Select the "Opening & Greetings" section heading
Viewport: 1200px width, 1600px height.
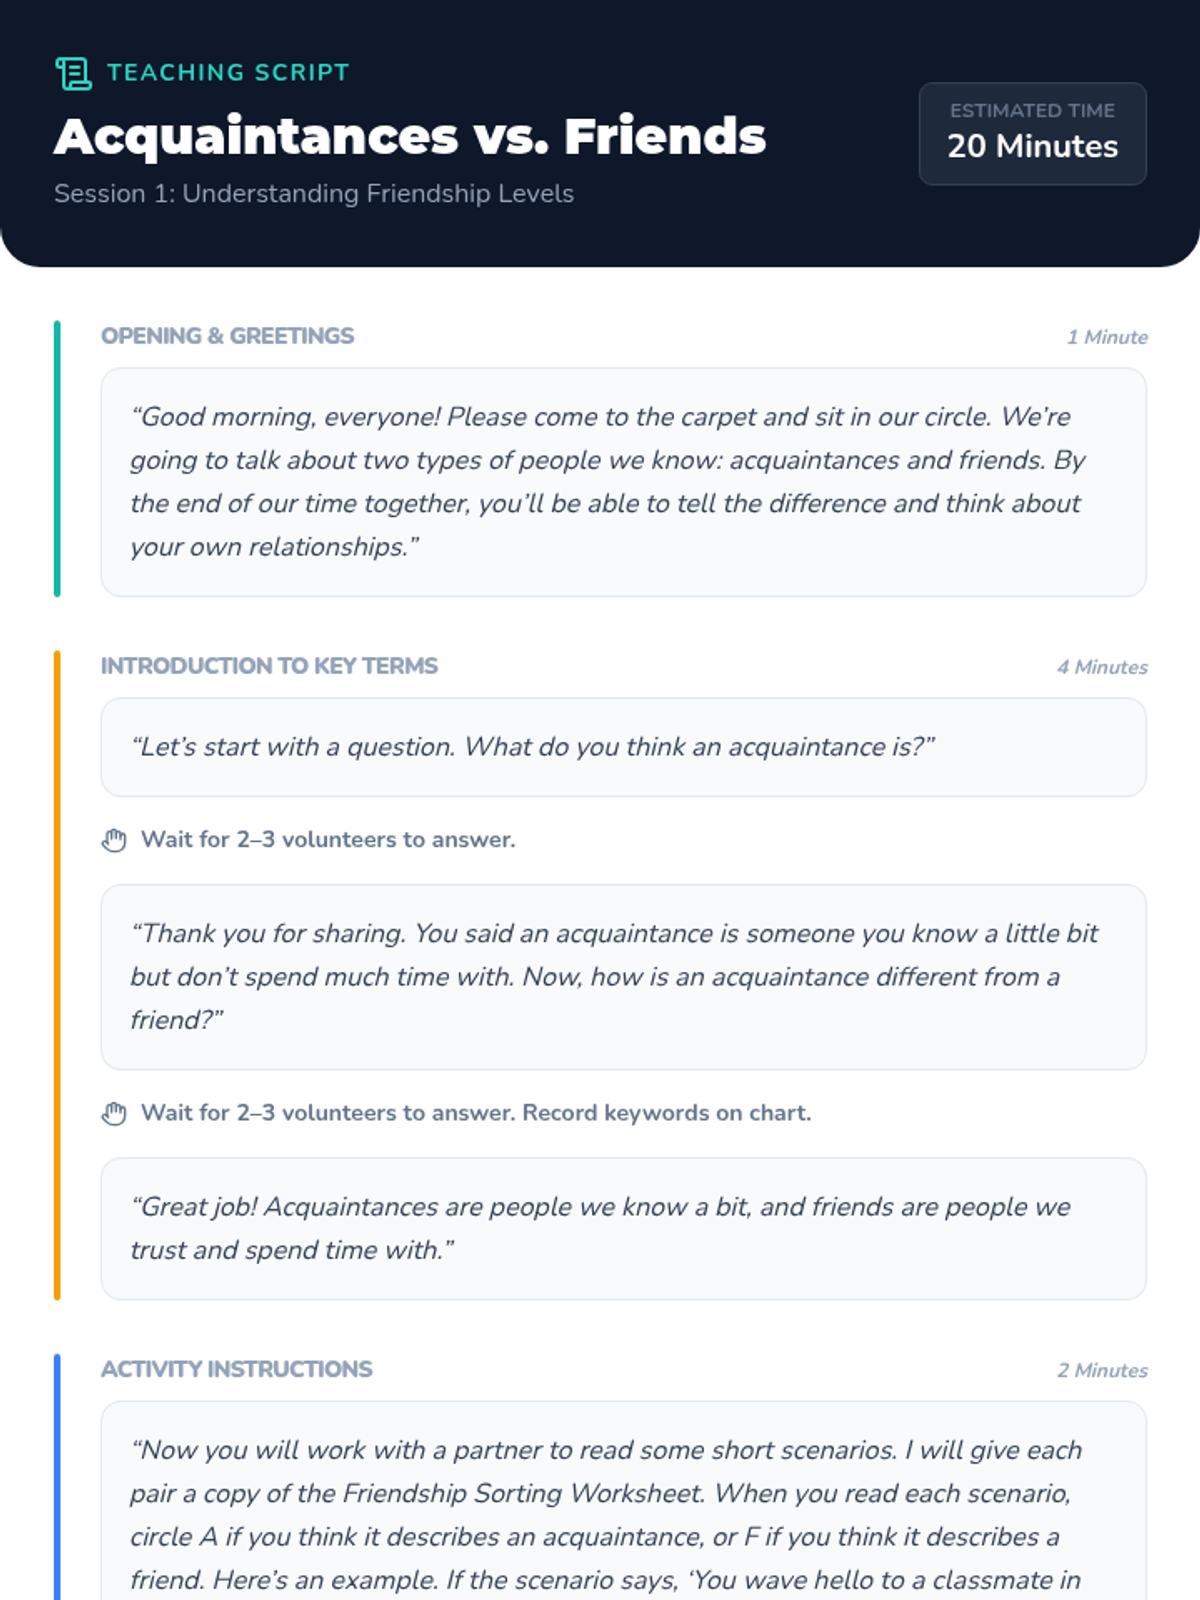228,336
